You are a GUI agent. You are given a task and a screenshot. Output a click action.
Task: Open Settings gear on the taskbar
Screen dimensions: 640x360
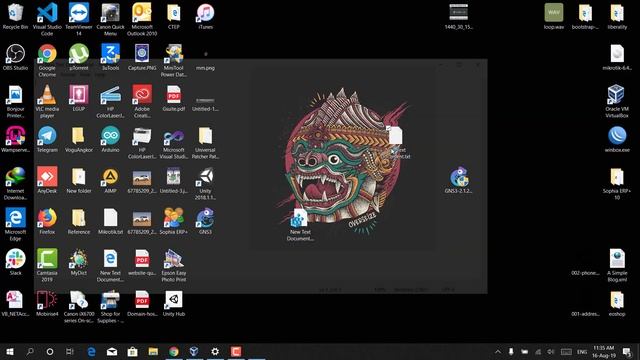[215, 351]
